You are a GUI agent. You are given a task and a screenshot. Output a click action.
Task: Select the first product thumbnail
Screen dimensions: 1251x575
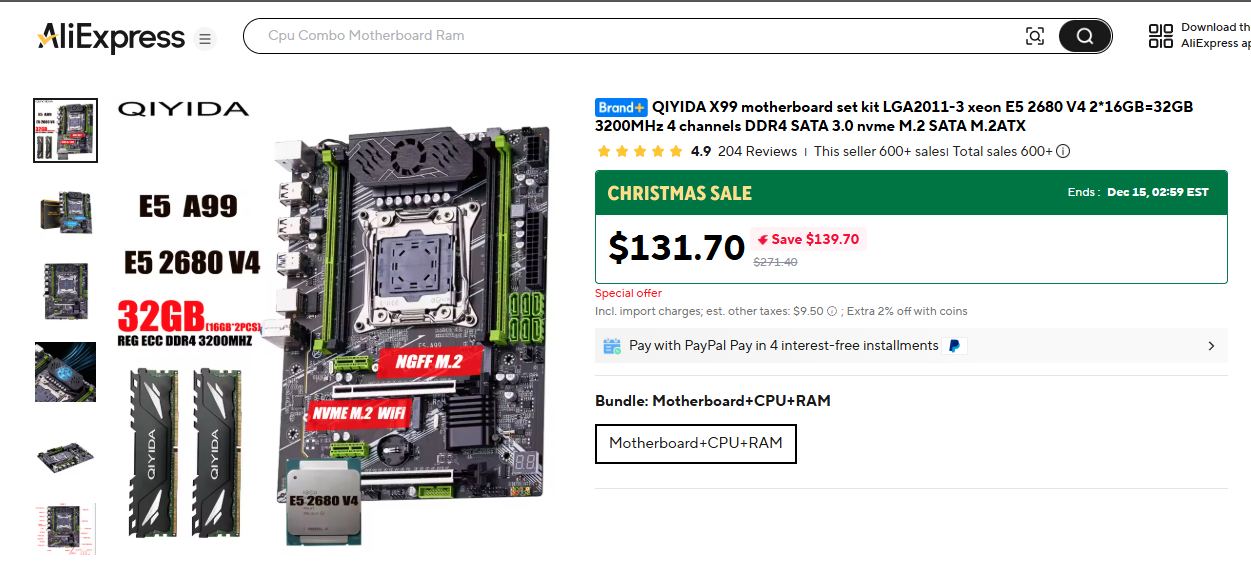65,130
